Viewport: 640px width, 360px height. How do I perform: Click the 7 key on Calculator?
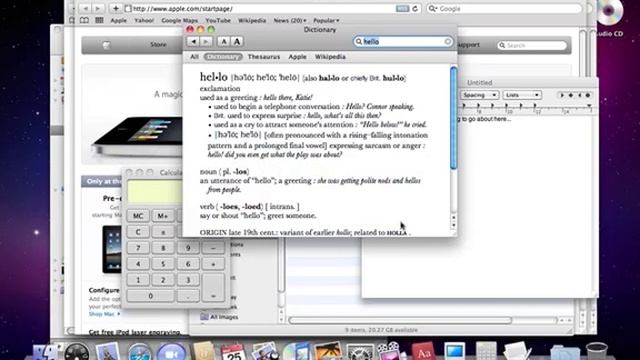[x=138, y=248]
